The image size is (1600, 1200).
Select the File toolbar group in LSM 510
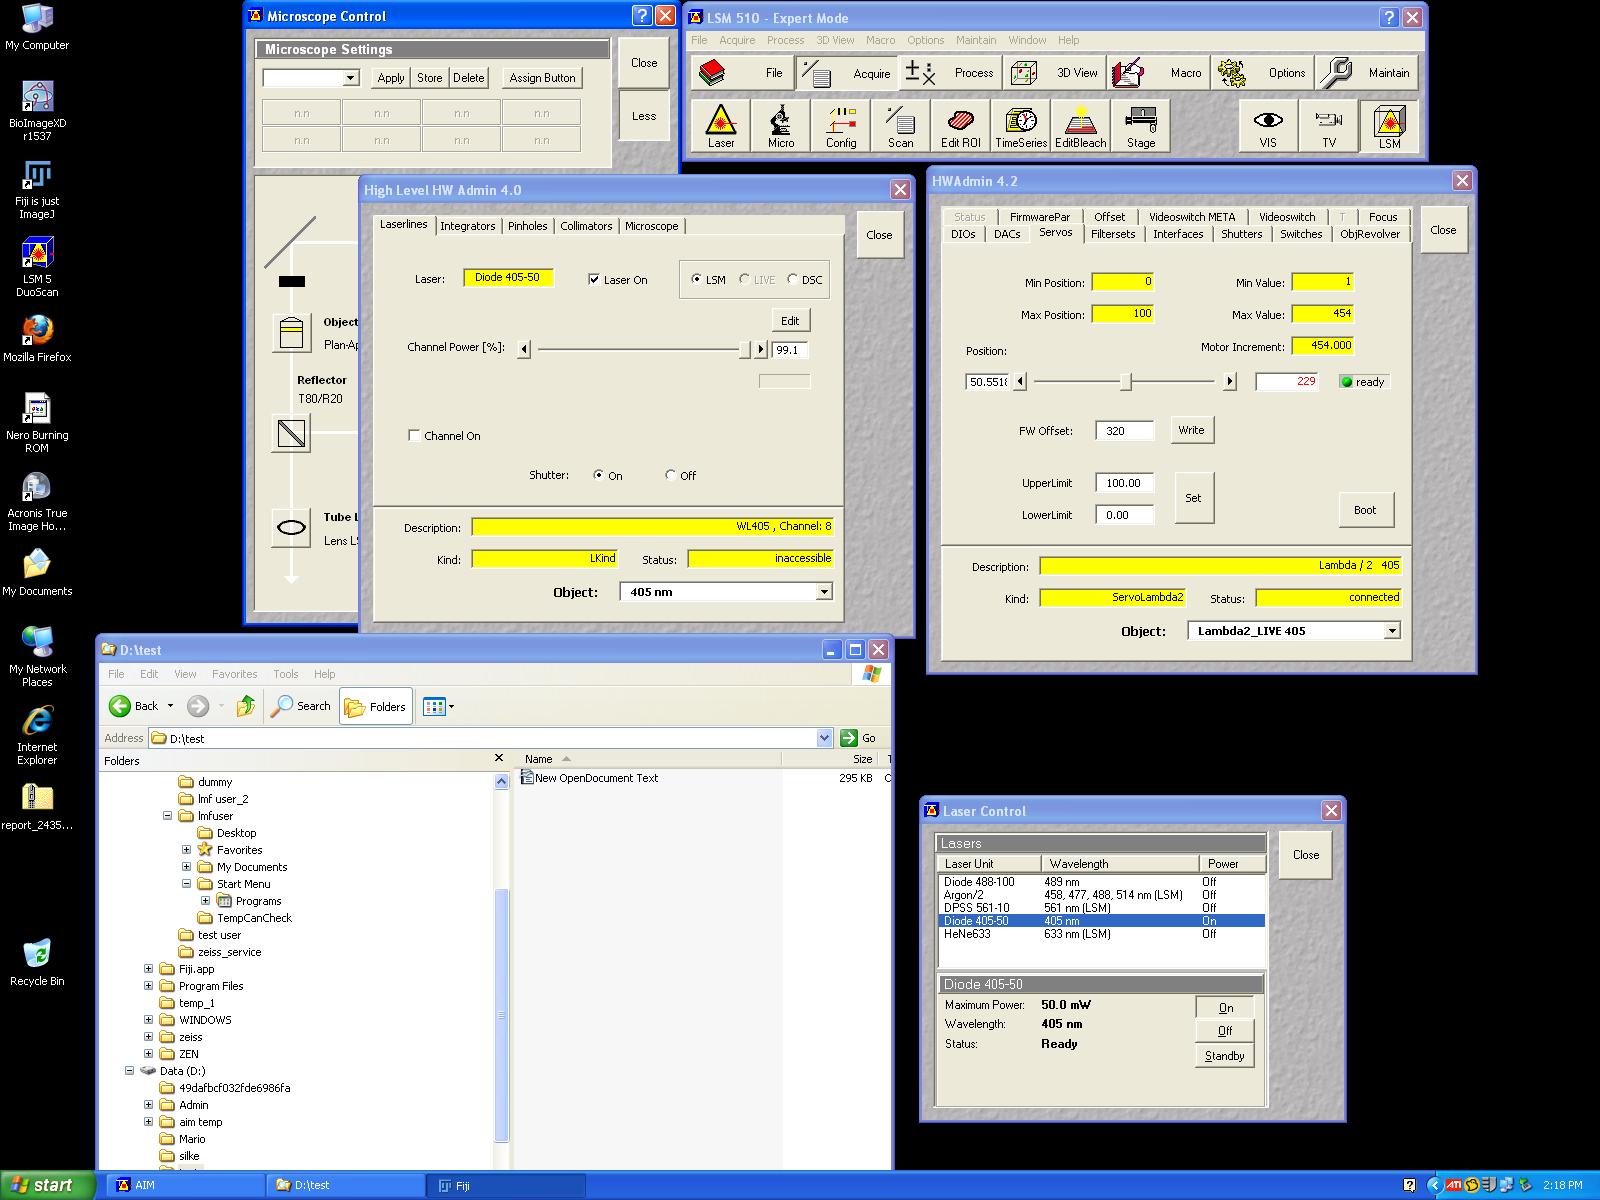[x=743, y=73]
